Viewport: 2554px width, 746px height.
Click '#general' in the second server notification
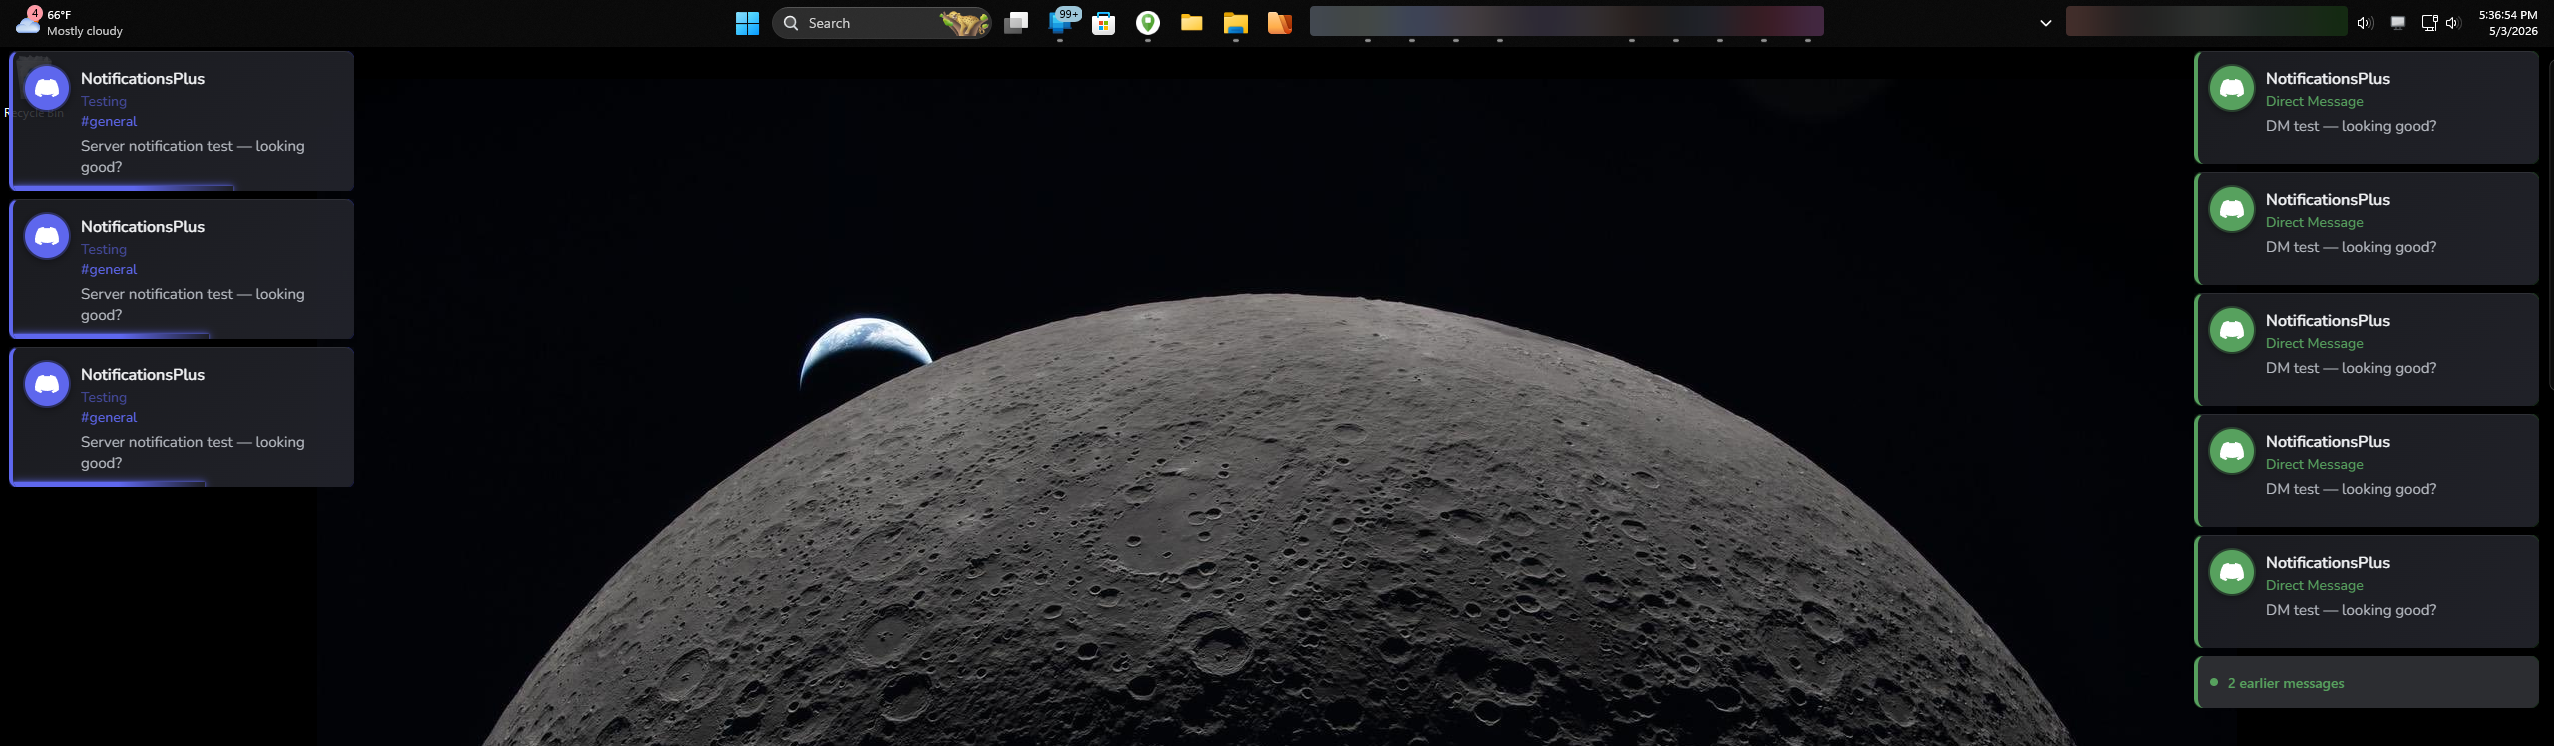click(x=109, y=269)
